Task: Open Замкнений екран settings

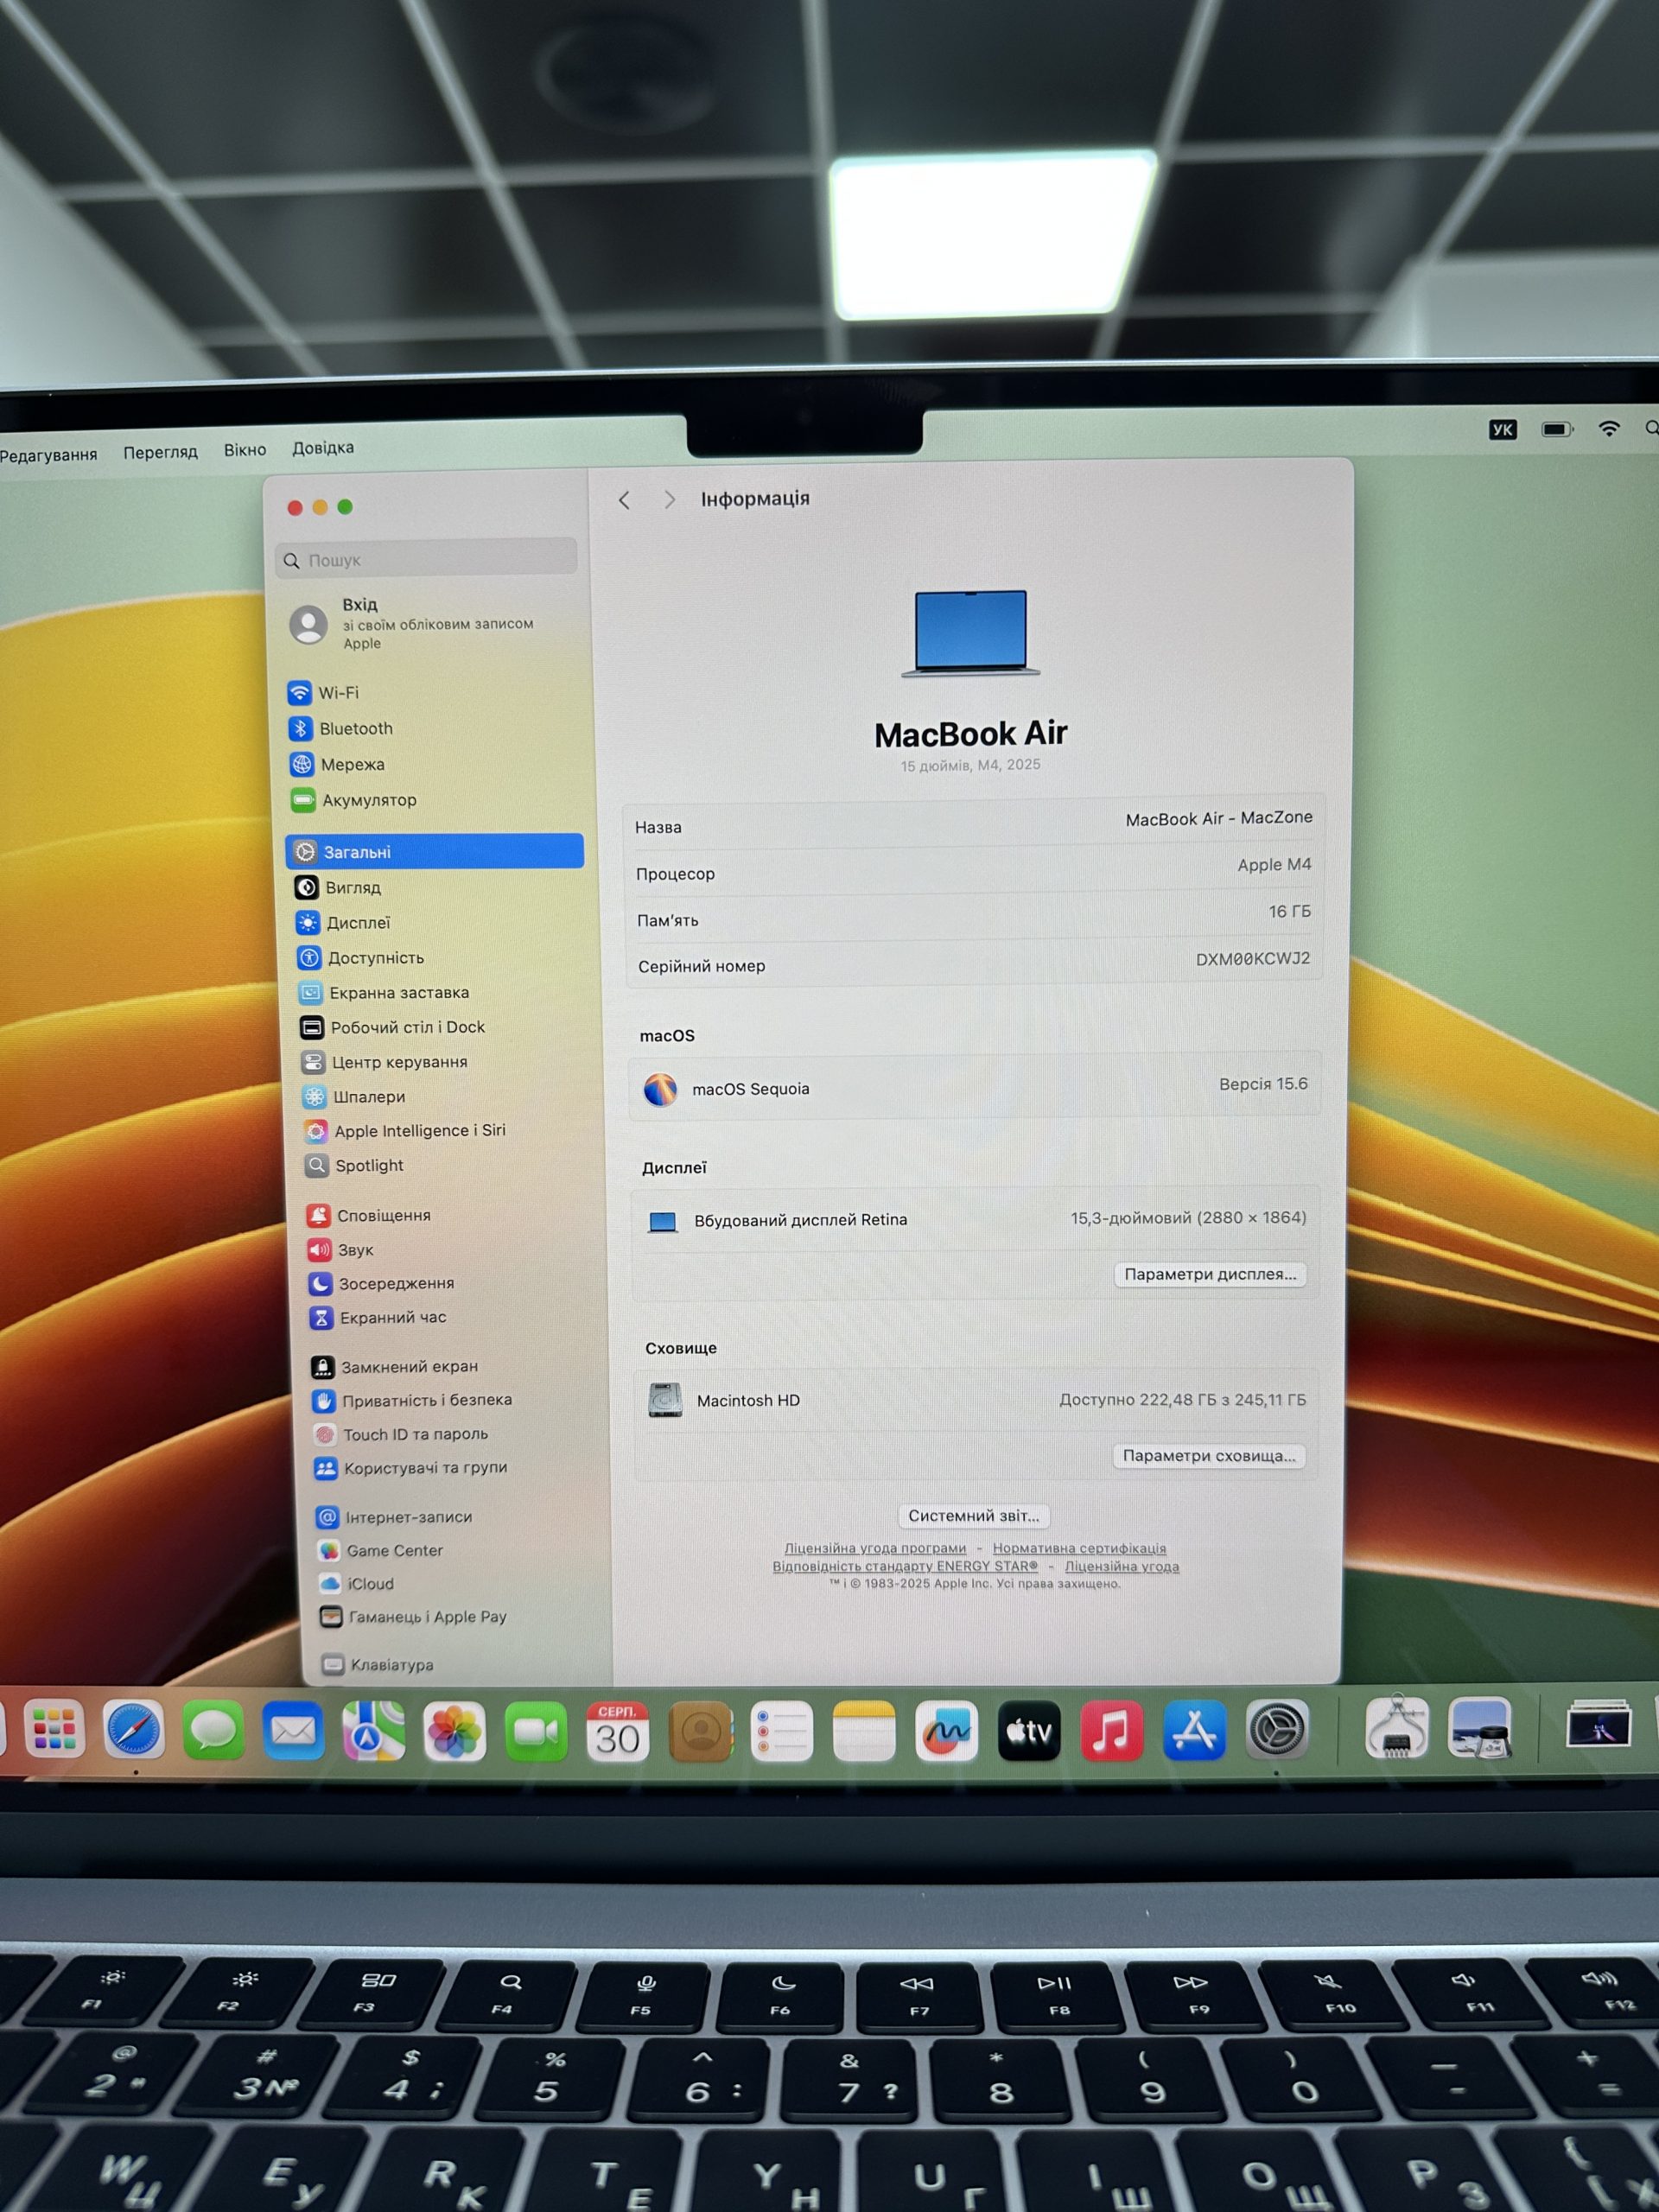Action: pos(396,1366)
